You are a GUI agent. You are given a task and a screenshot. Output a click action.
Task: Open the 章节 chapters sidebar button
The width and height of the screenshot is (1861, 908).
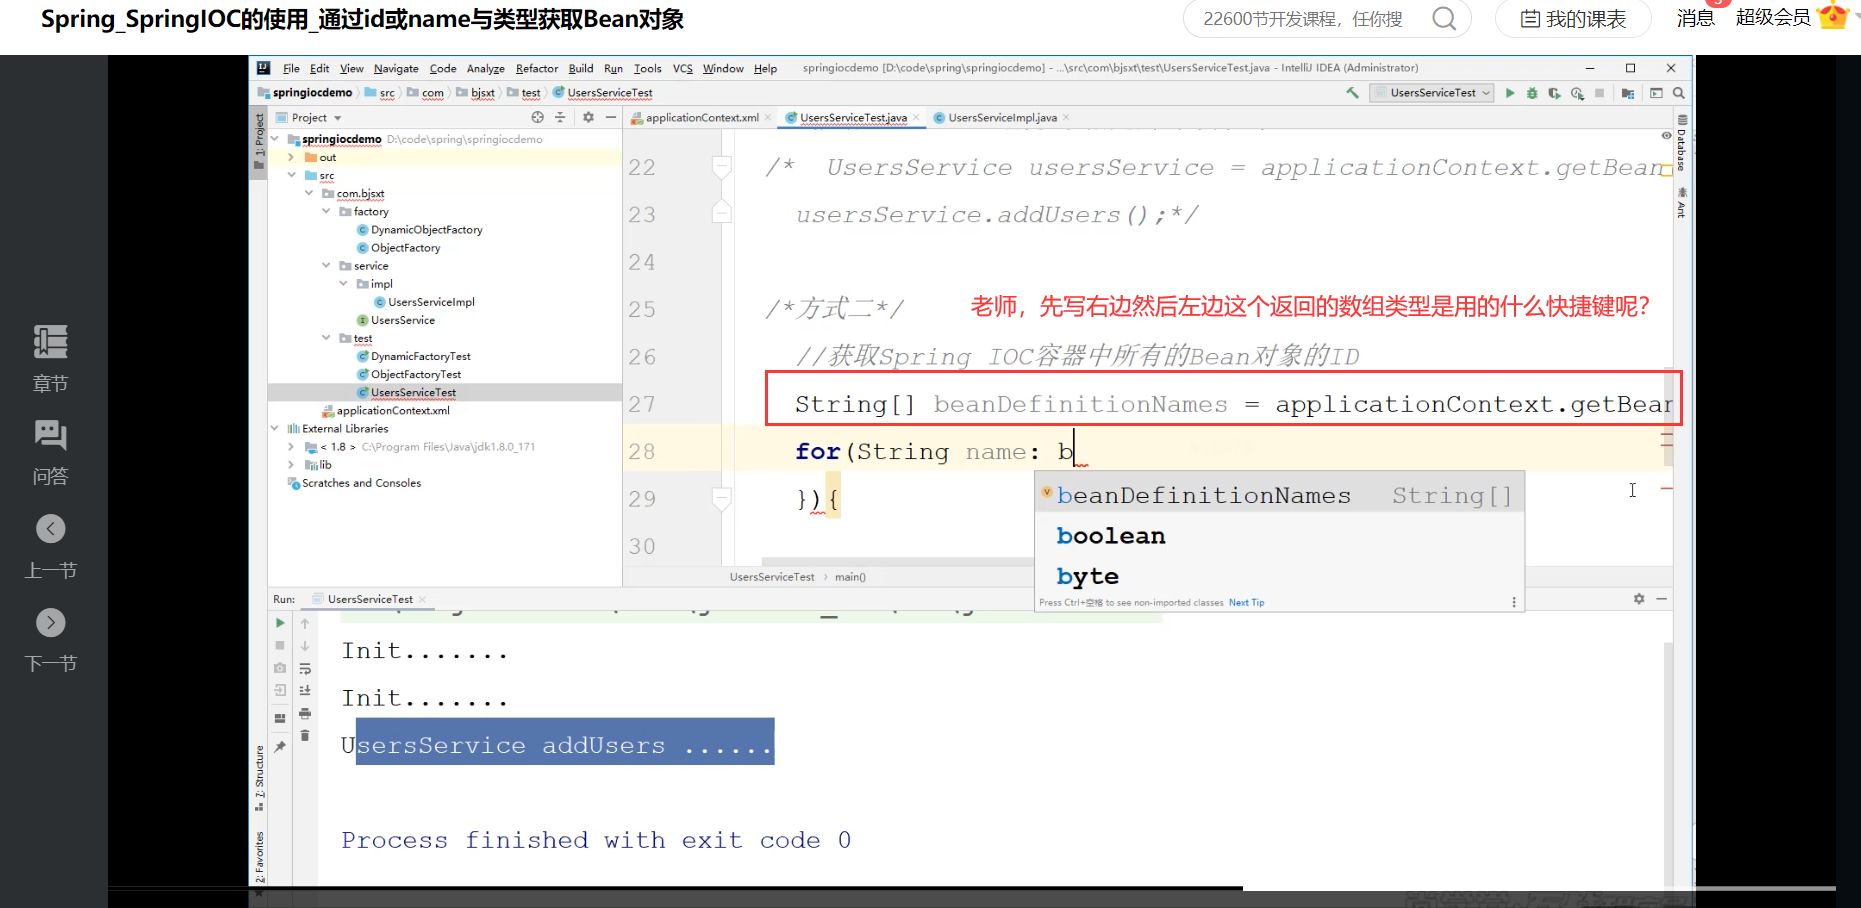point(50,358)
